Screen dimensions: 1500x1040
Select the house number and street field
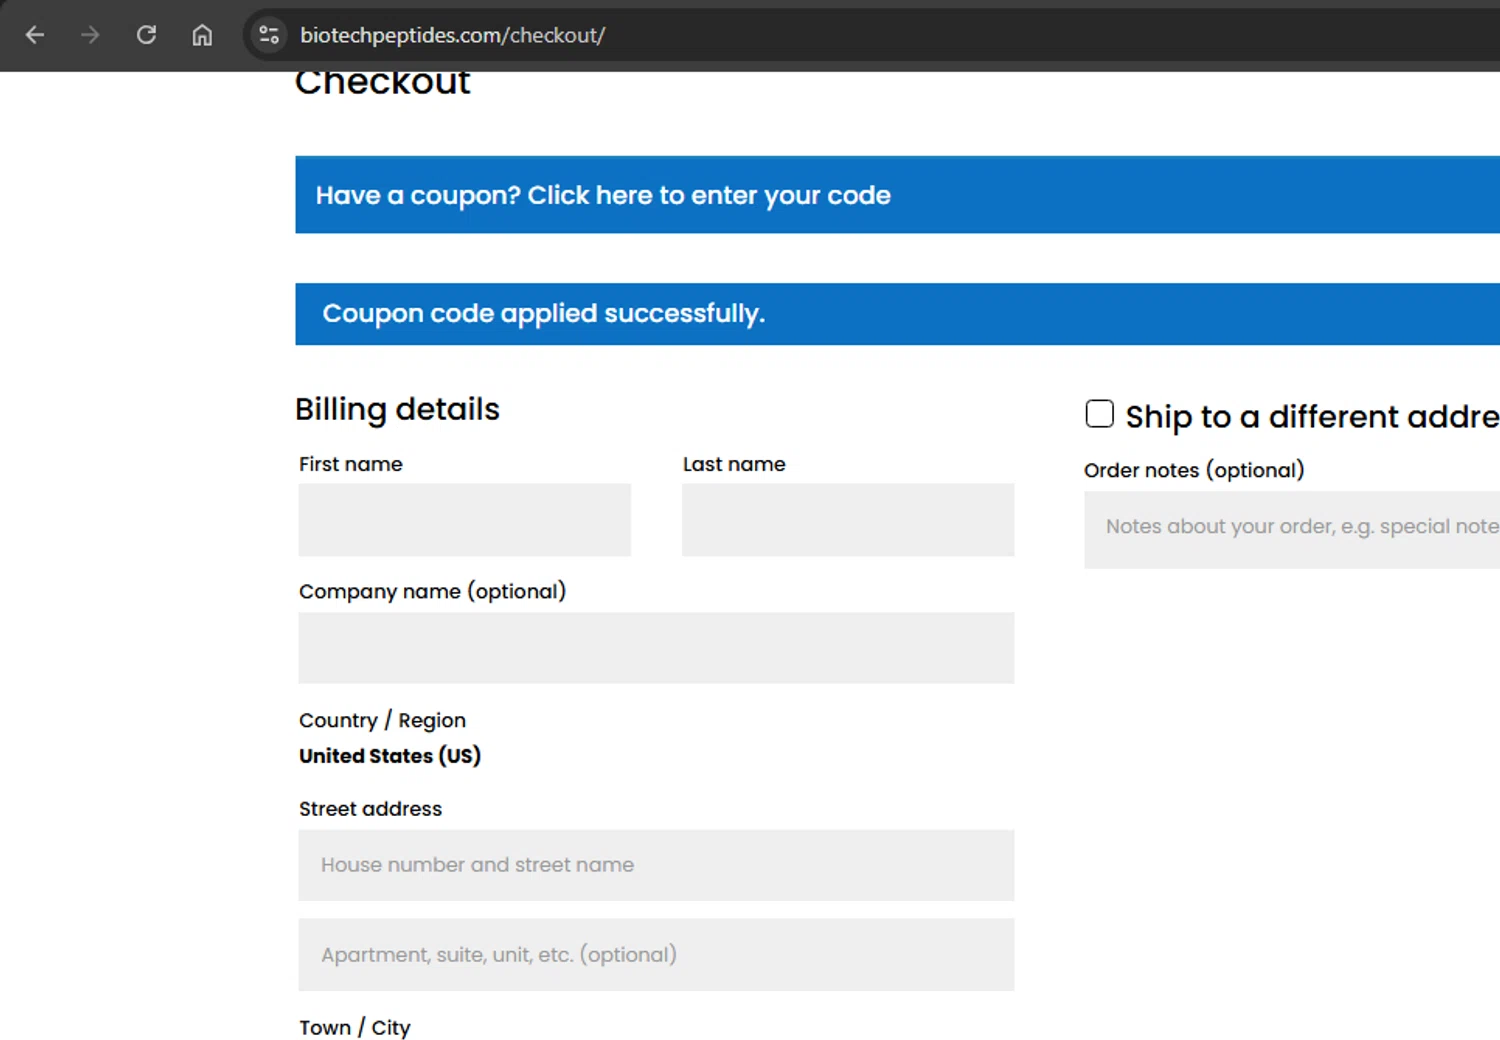[x=656, y=865]
